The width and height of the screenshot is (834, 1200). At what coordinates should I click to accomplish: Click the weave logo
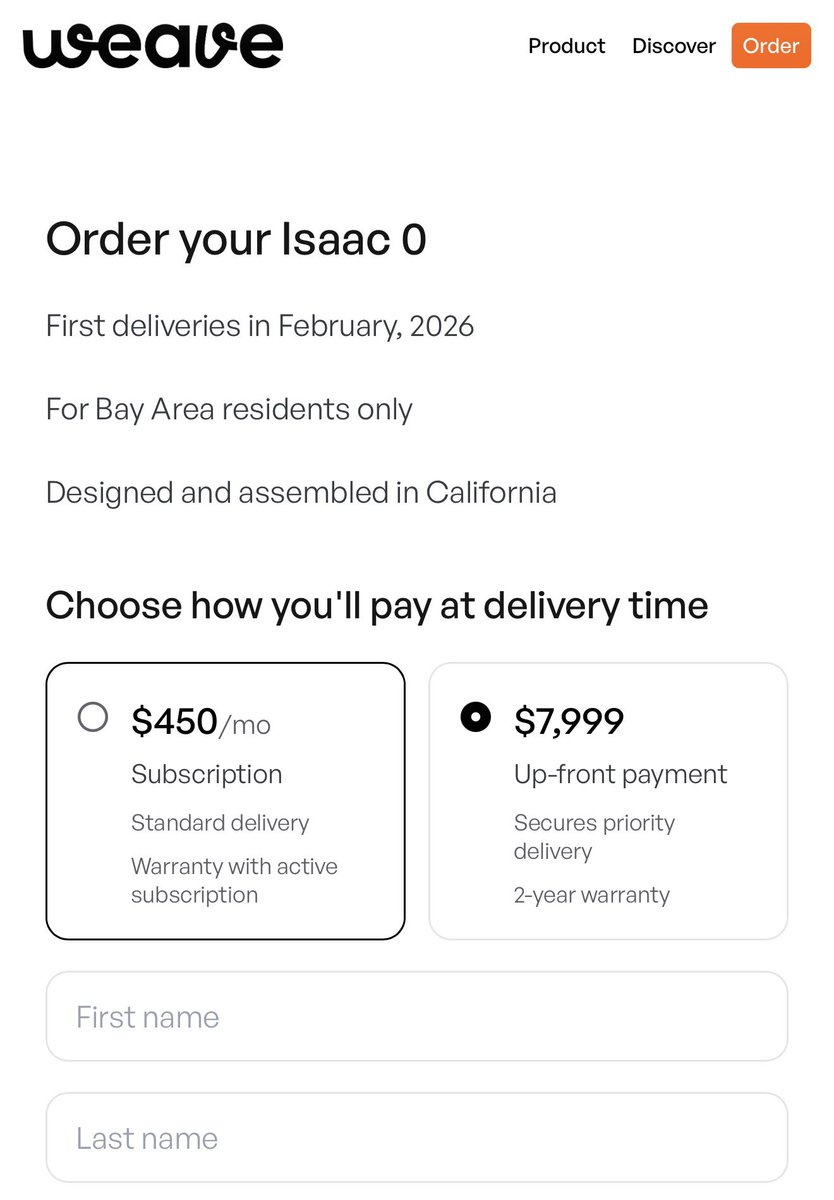pyautogui.click(x=153, y=46)
